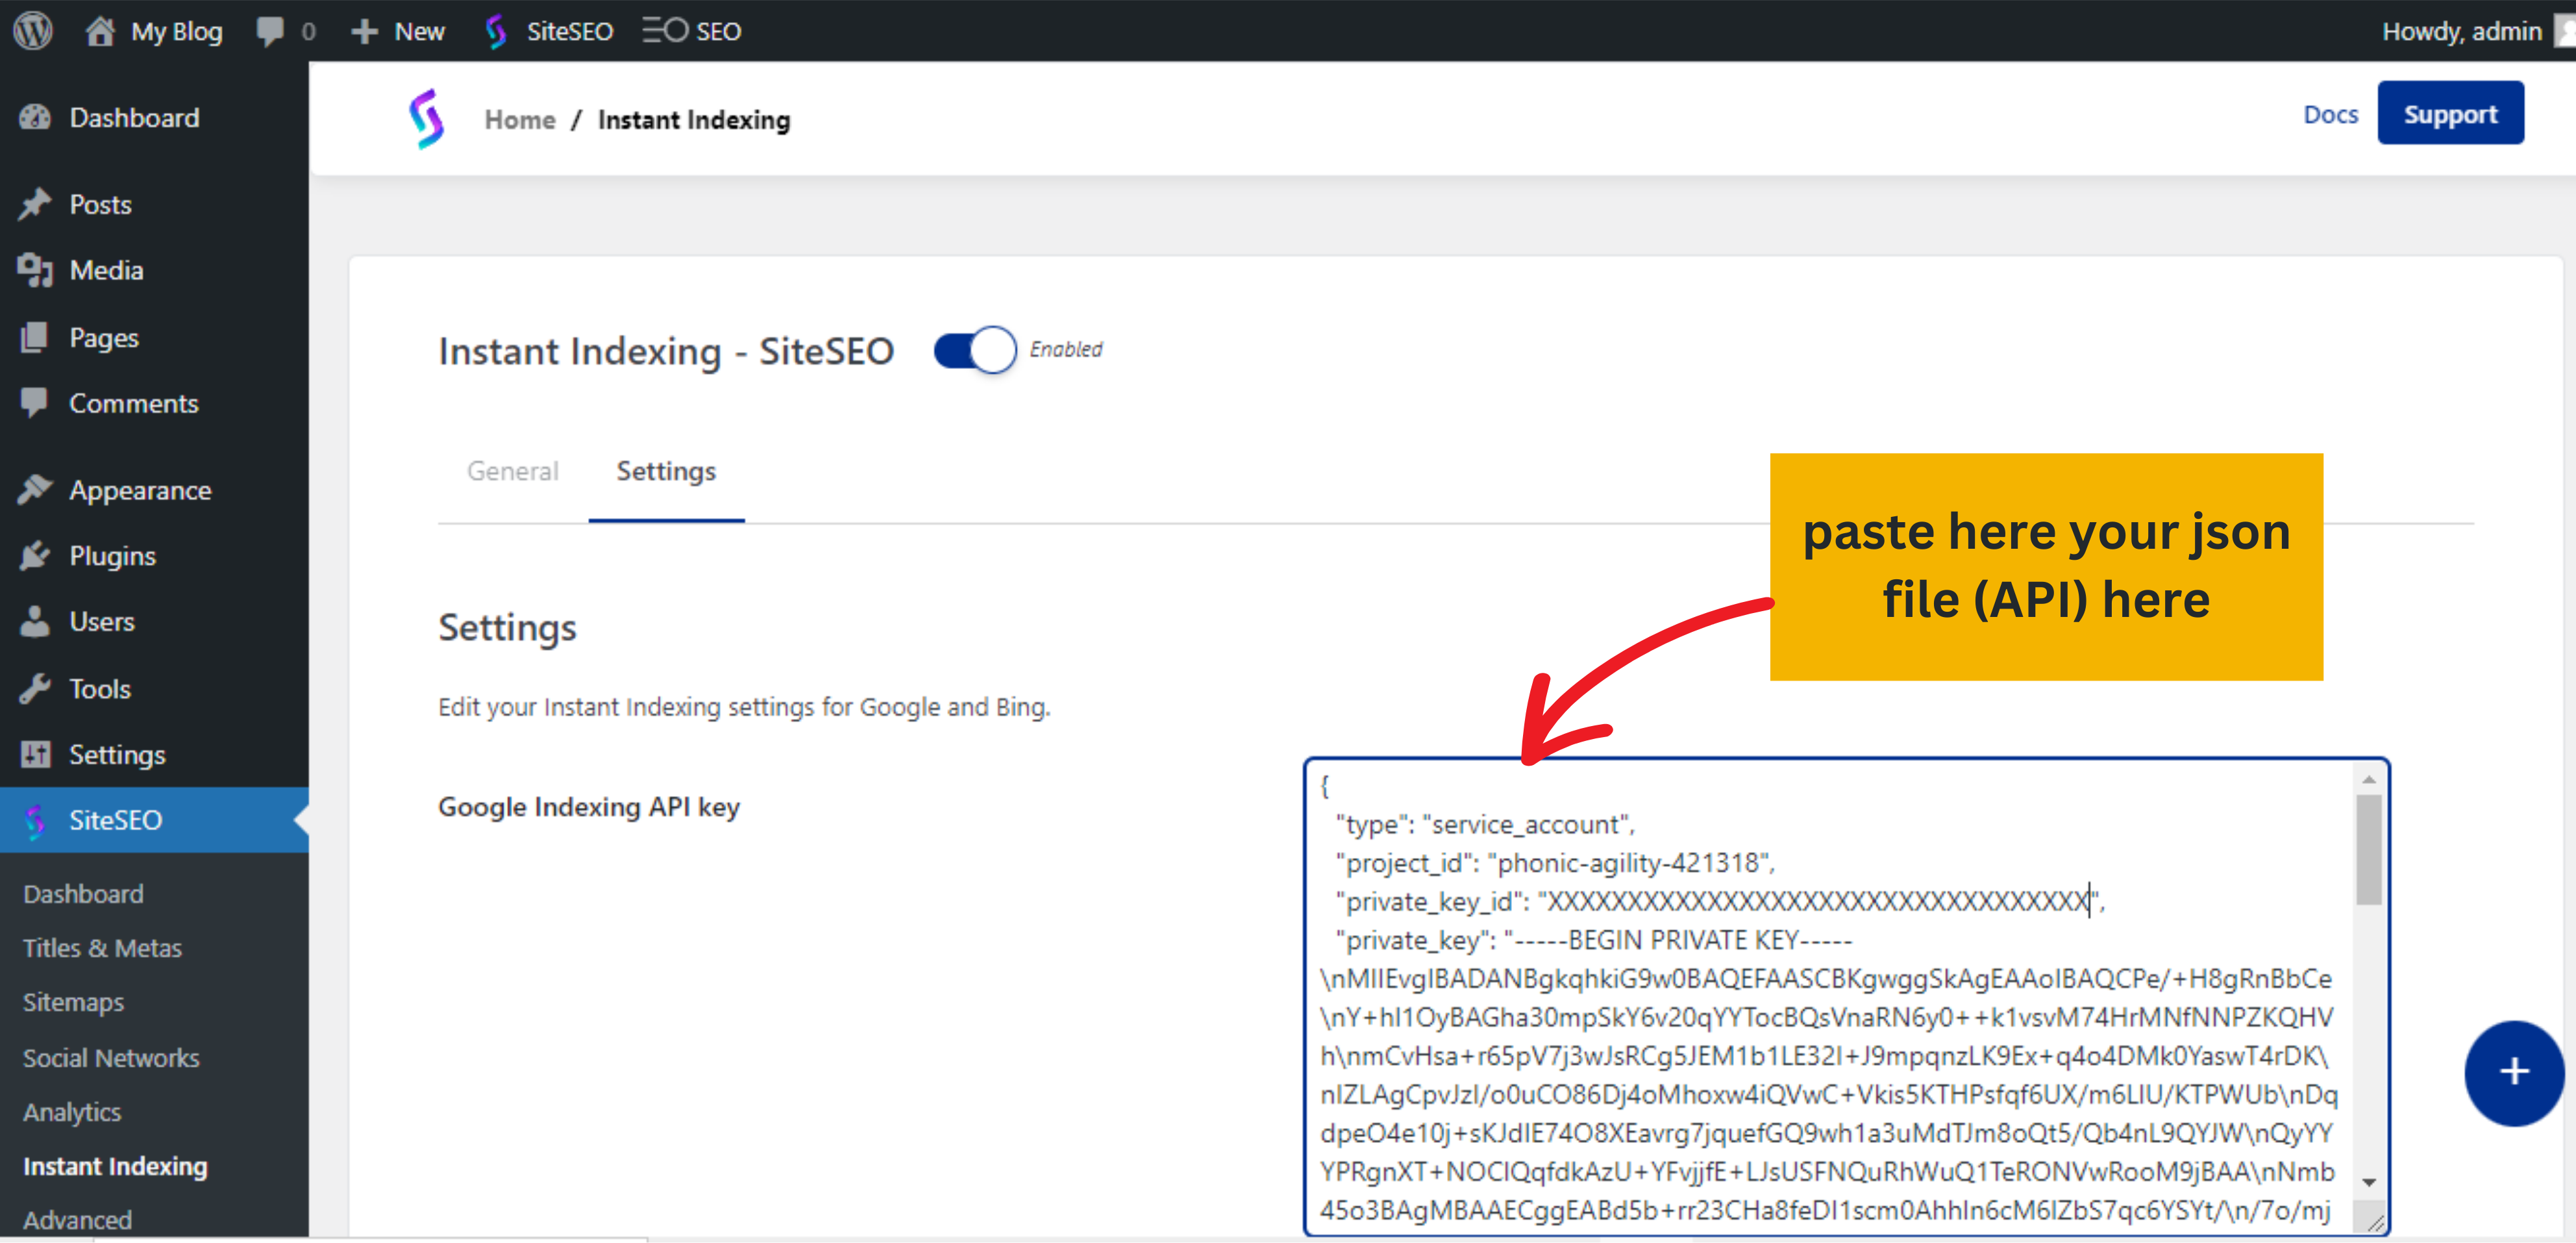Click the Posts pin icon

pyautogui.click(x=35, y=204)
